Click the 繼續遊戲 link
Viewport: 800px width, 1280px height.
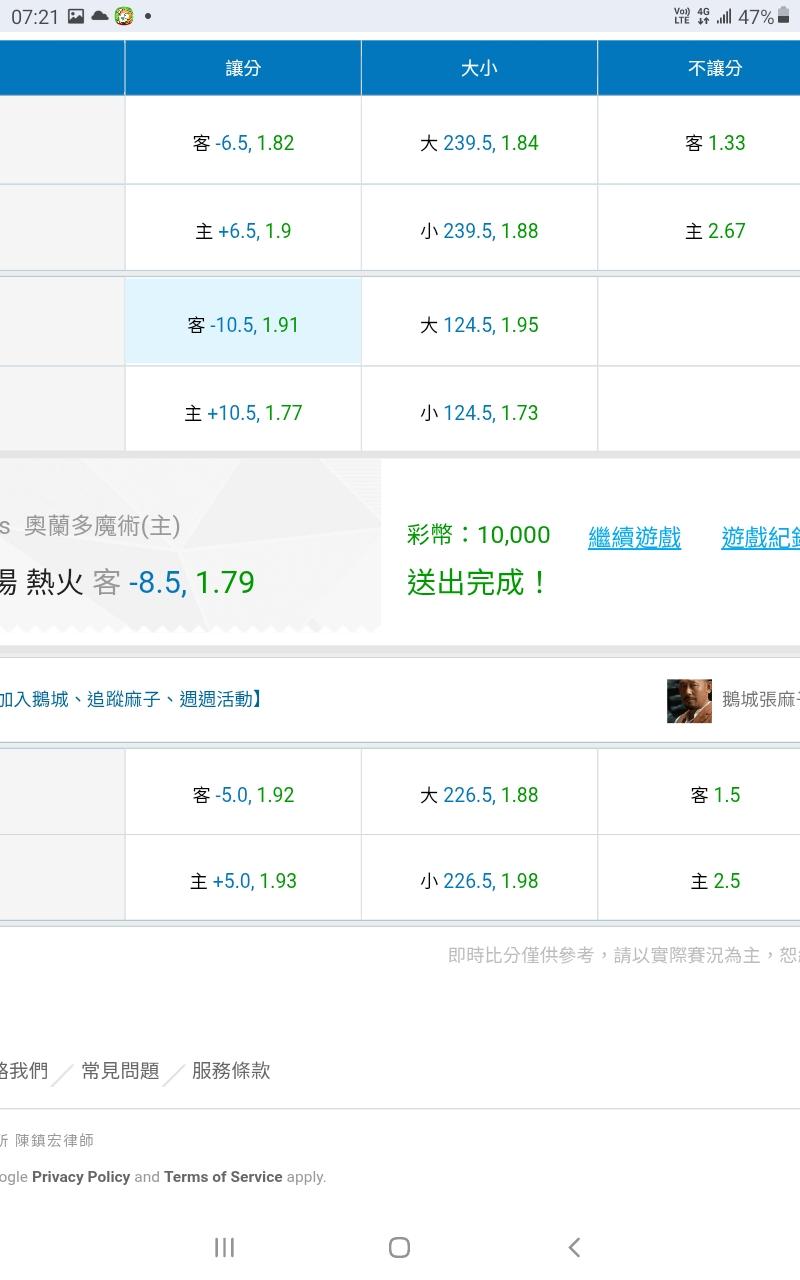pyautogui.click(x=634, y=538)
